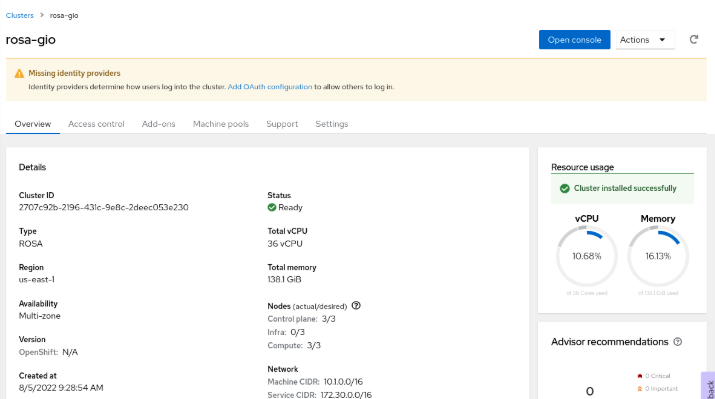
Task: Click the Resource usage heading
Action: point(582,167)
